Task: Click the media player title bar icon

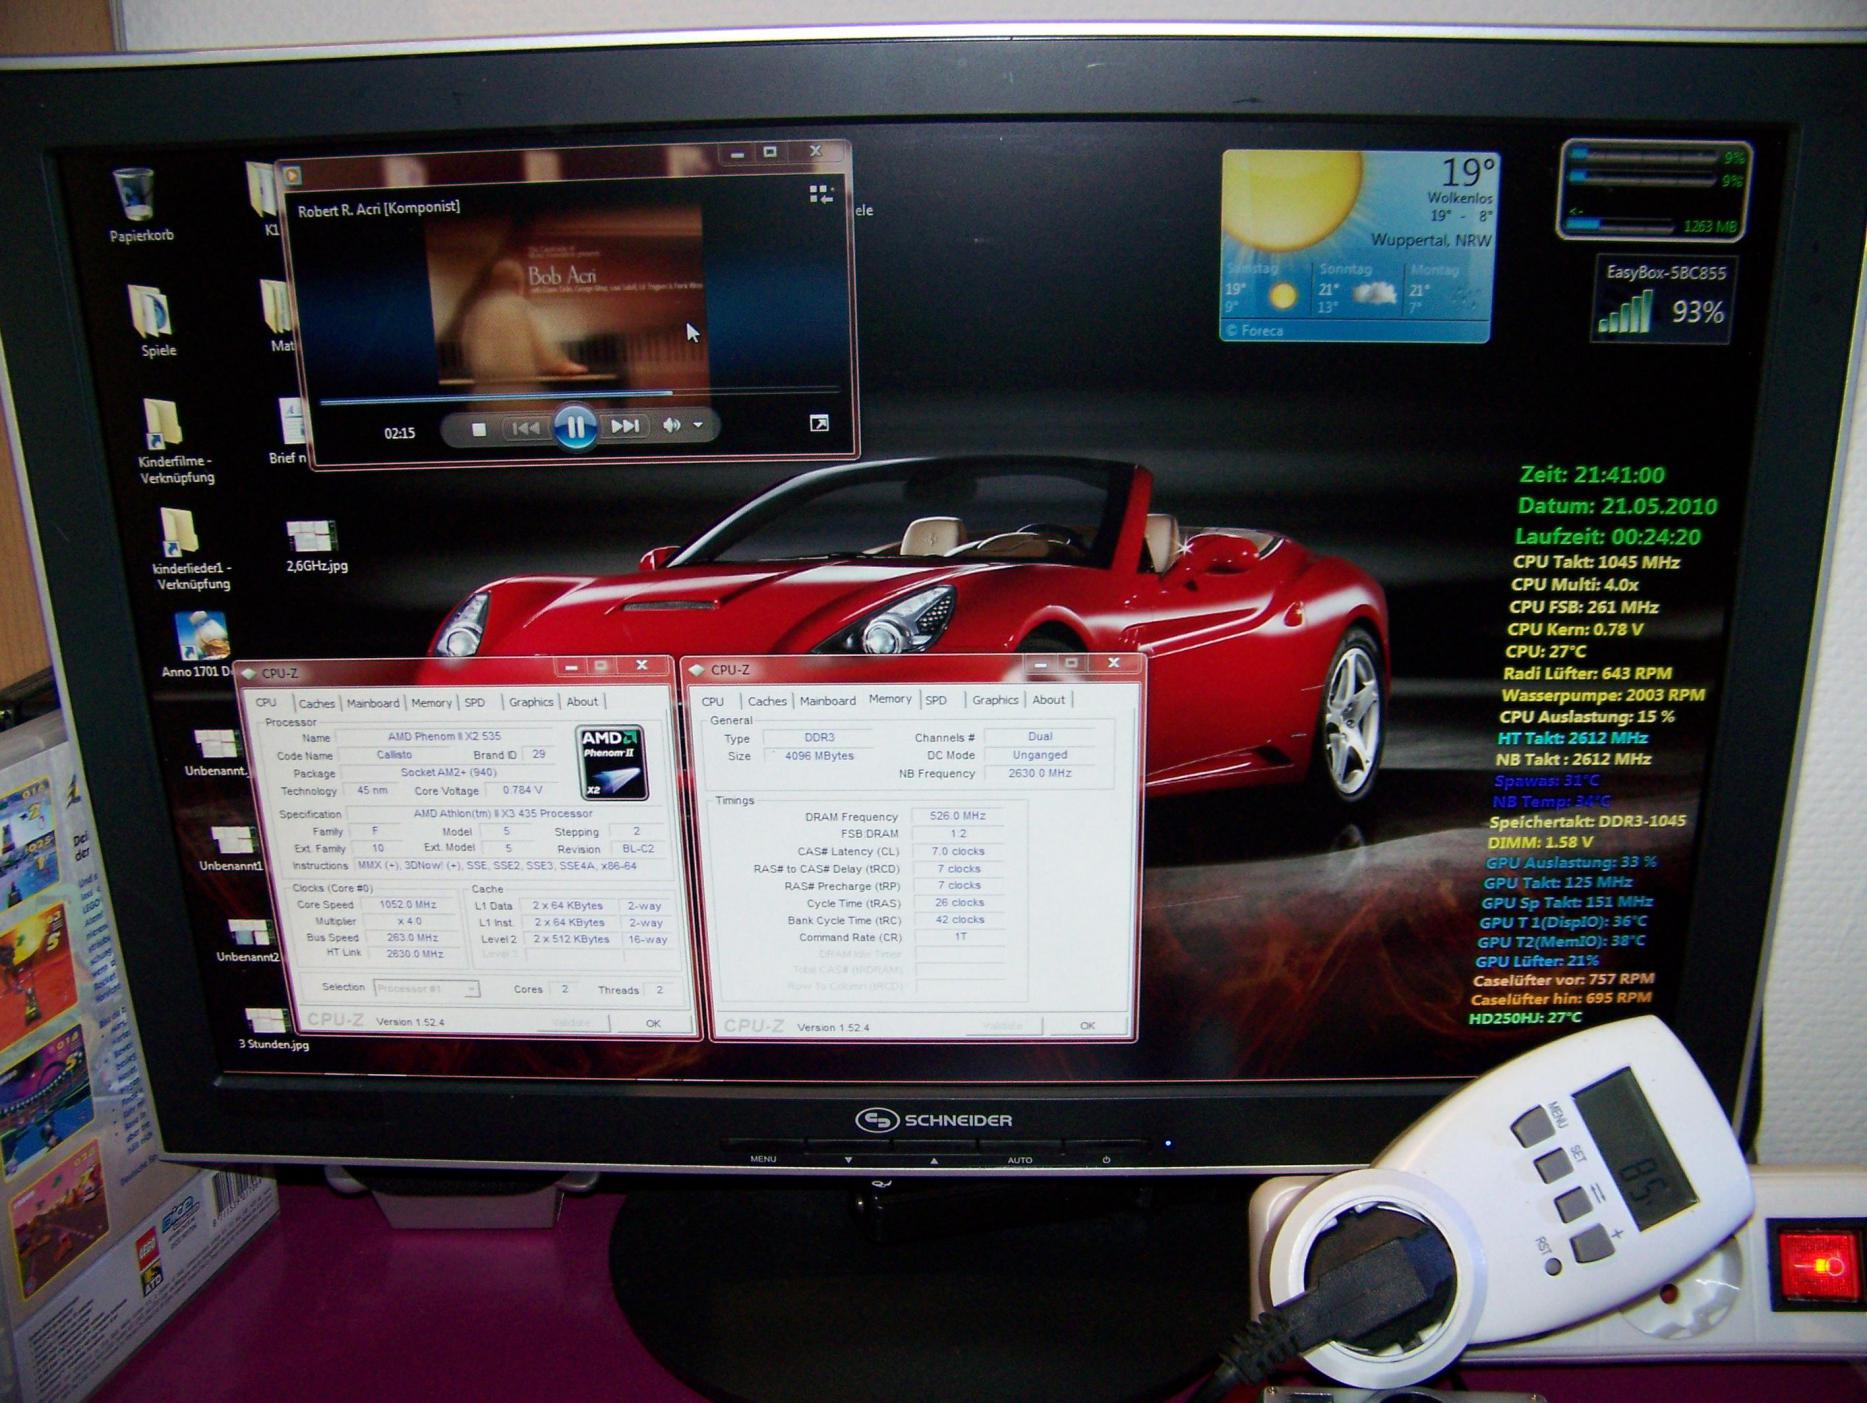Action: point(291,175)
